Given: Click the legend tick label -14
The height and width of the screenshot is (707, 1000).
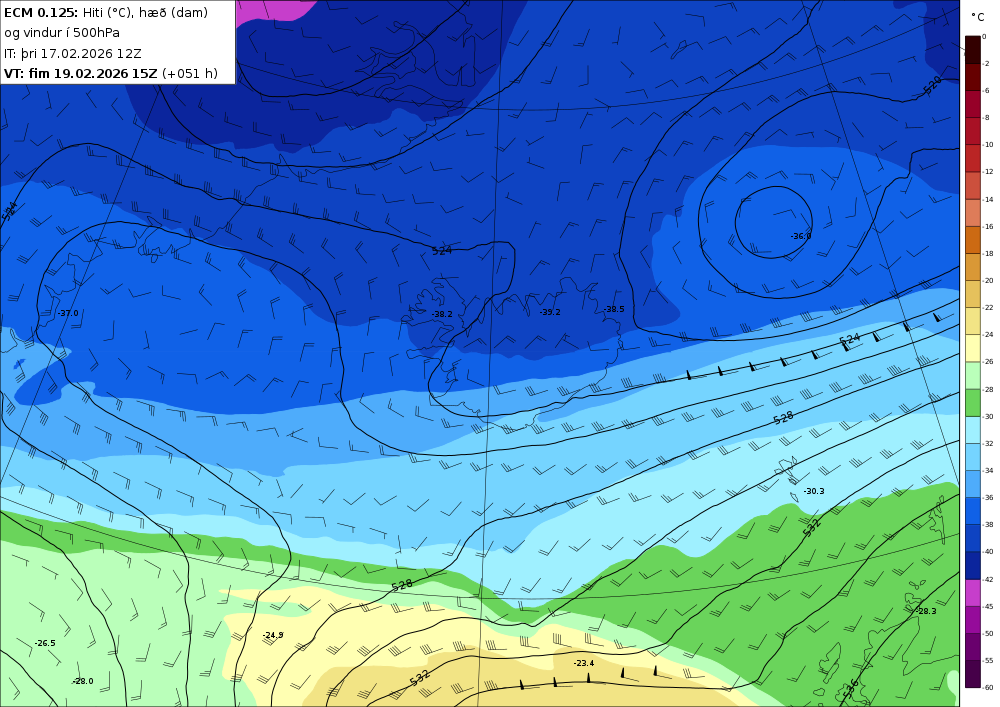Looking at the screenshot, I should pyautogui.click(x=987, y=200).
